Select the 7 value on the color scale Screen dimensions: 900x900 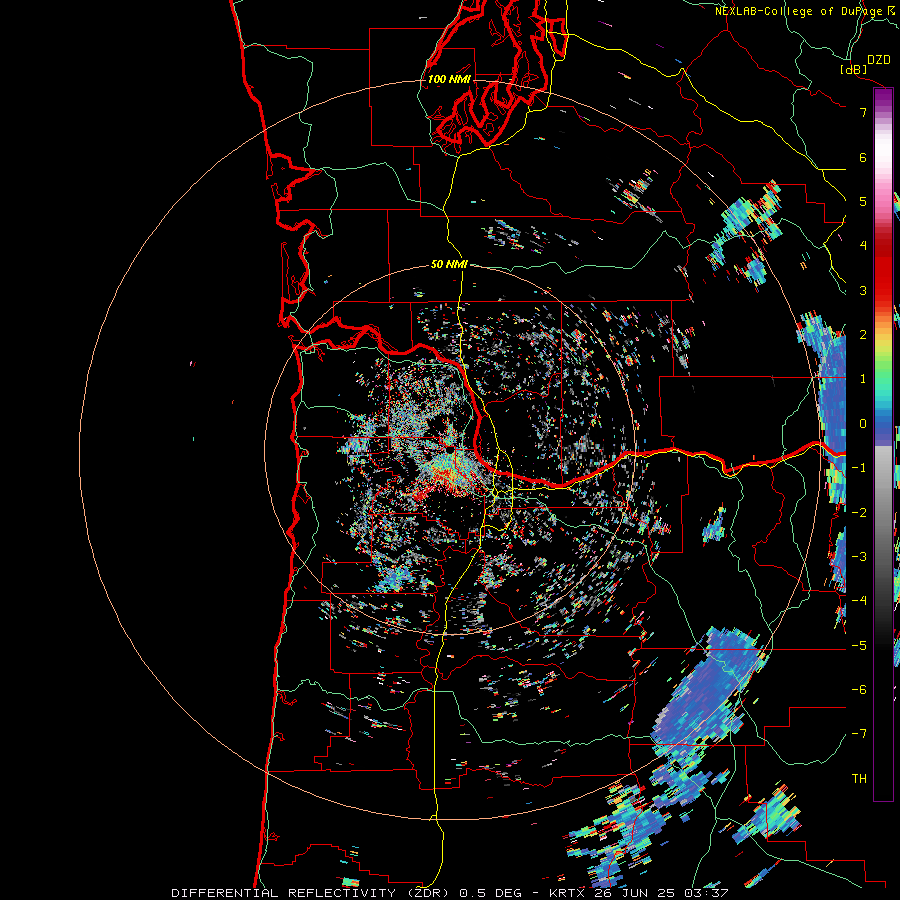tap(863, 112)
